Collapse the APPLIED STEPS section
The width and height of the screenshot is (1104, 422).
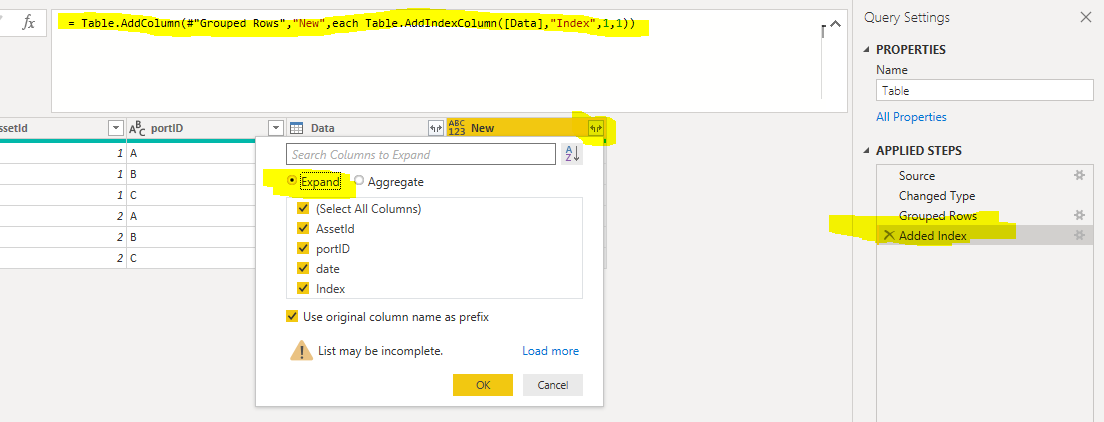[x=866, y=151]
